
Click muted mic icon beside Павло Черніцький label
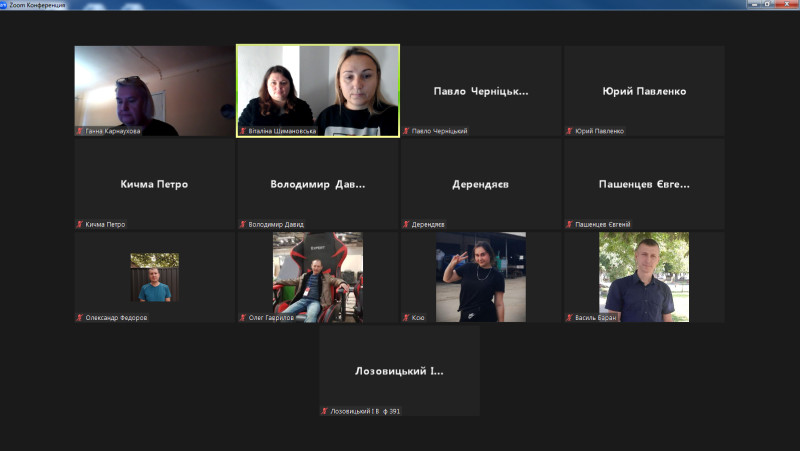407,131
